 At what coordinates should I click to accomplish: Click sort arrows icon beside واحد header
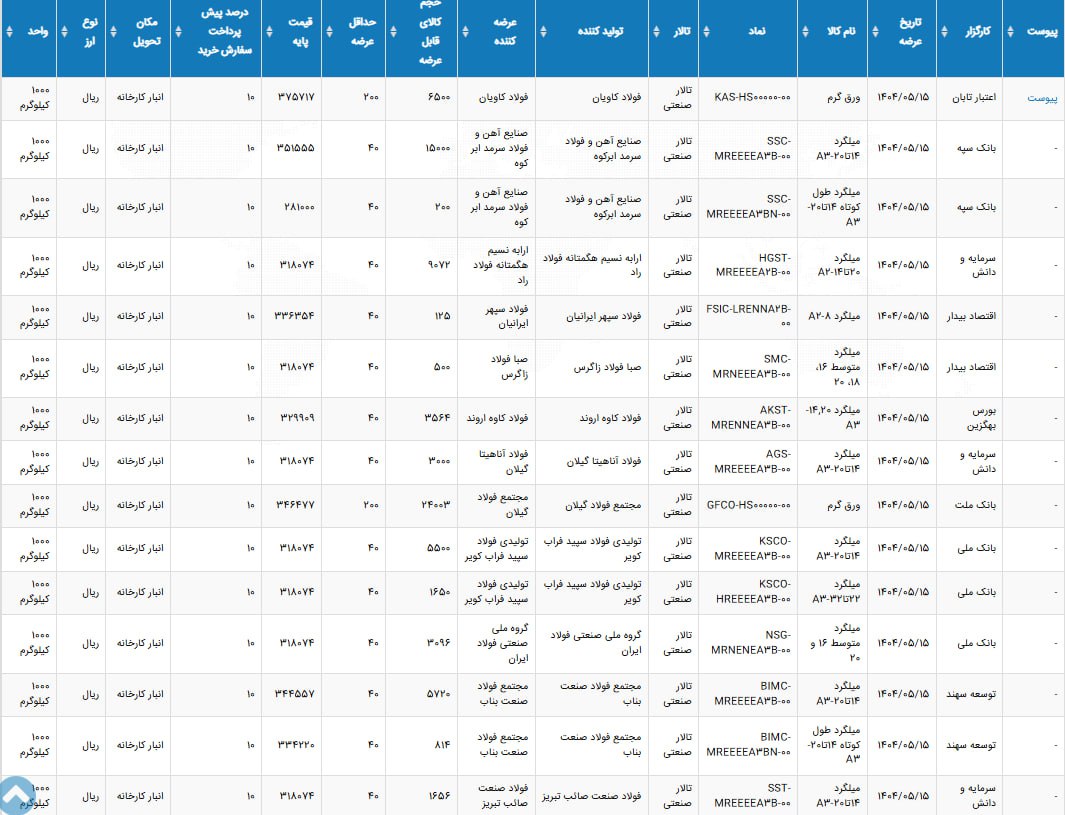tap(8, 31)
